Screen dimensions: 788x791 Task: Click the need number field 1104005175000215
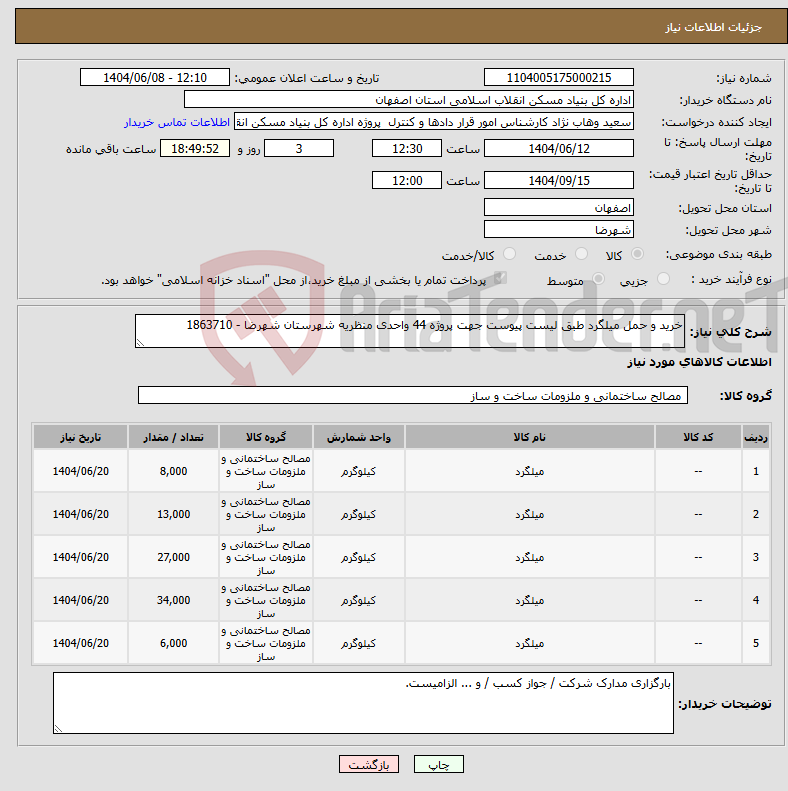click(x=558, y=78)
